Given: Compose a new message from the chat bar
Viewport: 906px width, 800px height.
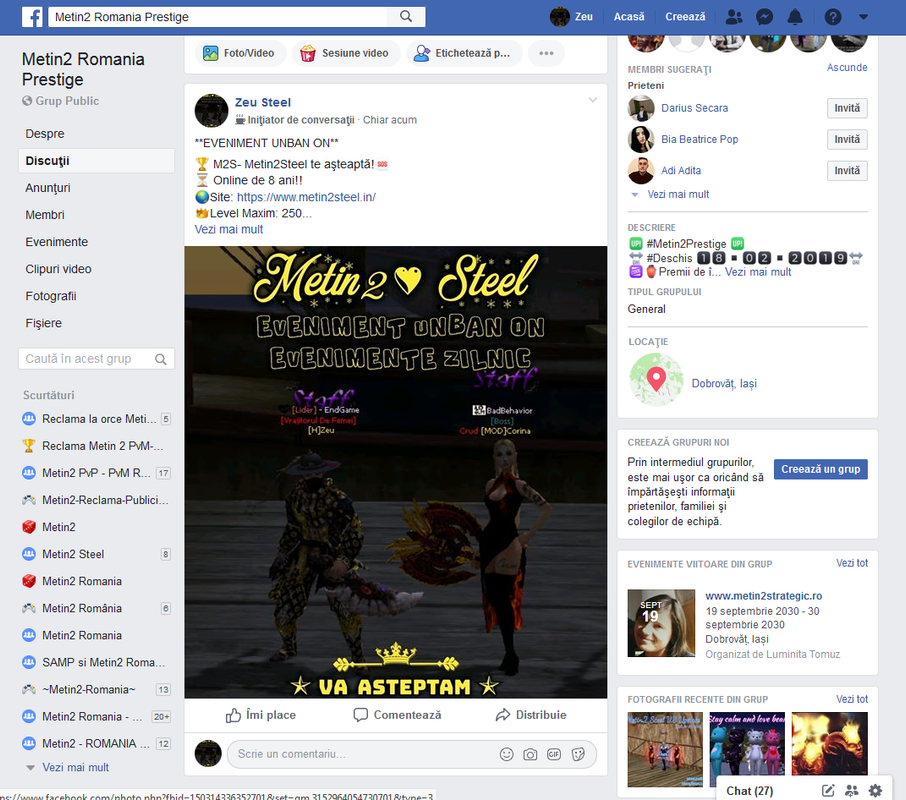Looking at the screenshot, I should click(828, 791).
